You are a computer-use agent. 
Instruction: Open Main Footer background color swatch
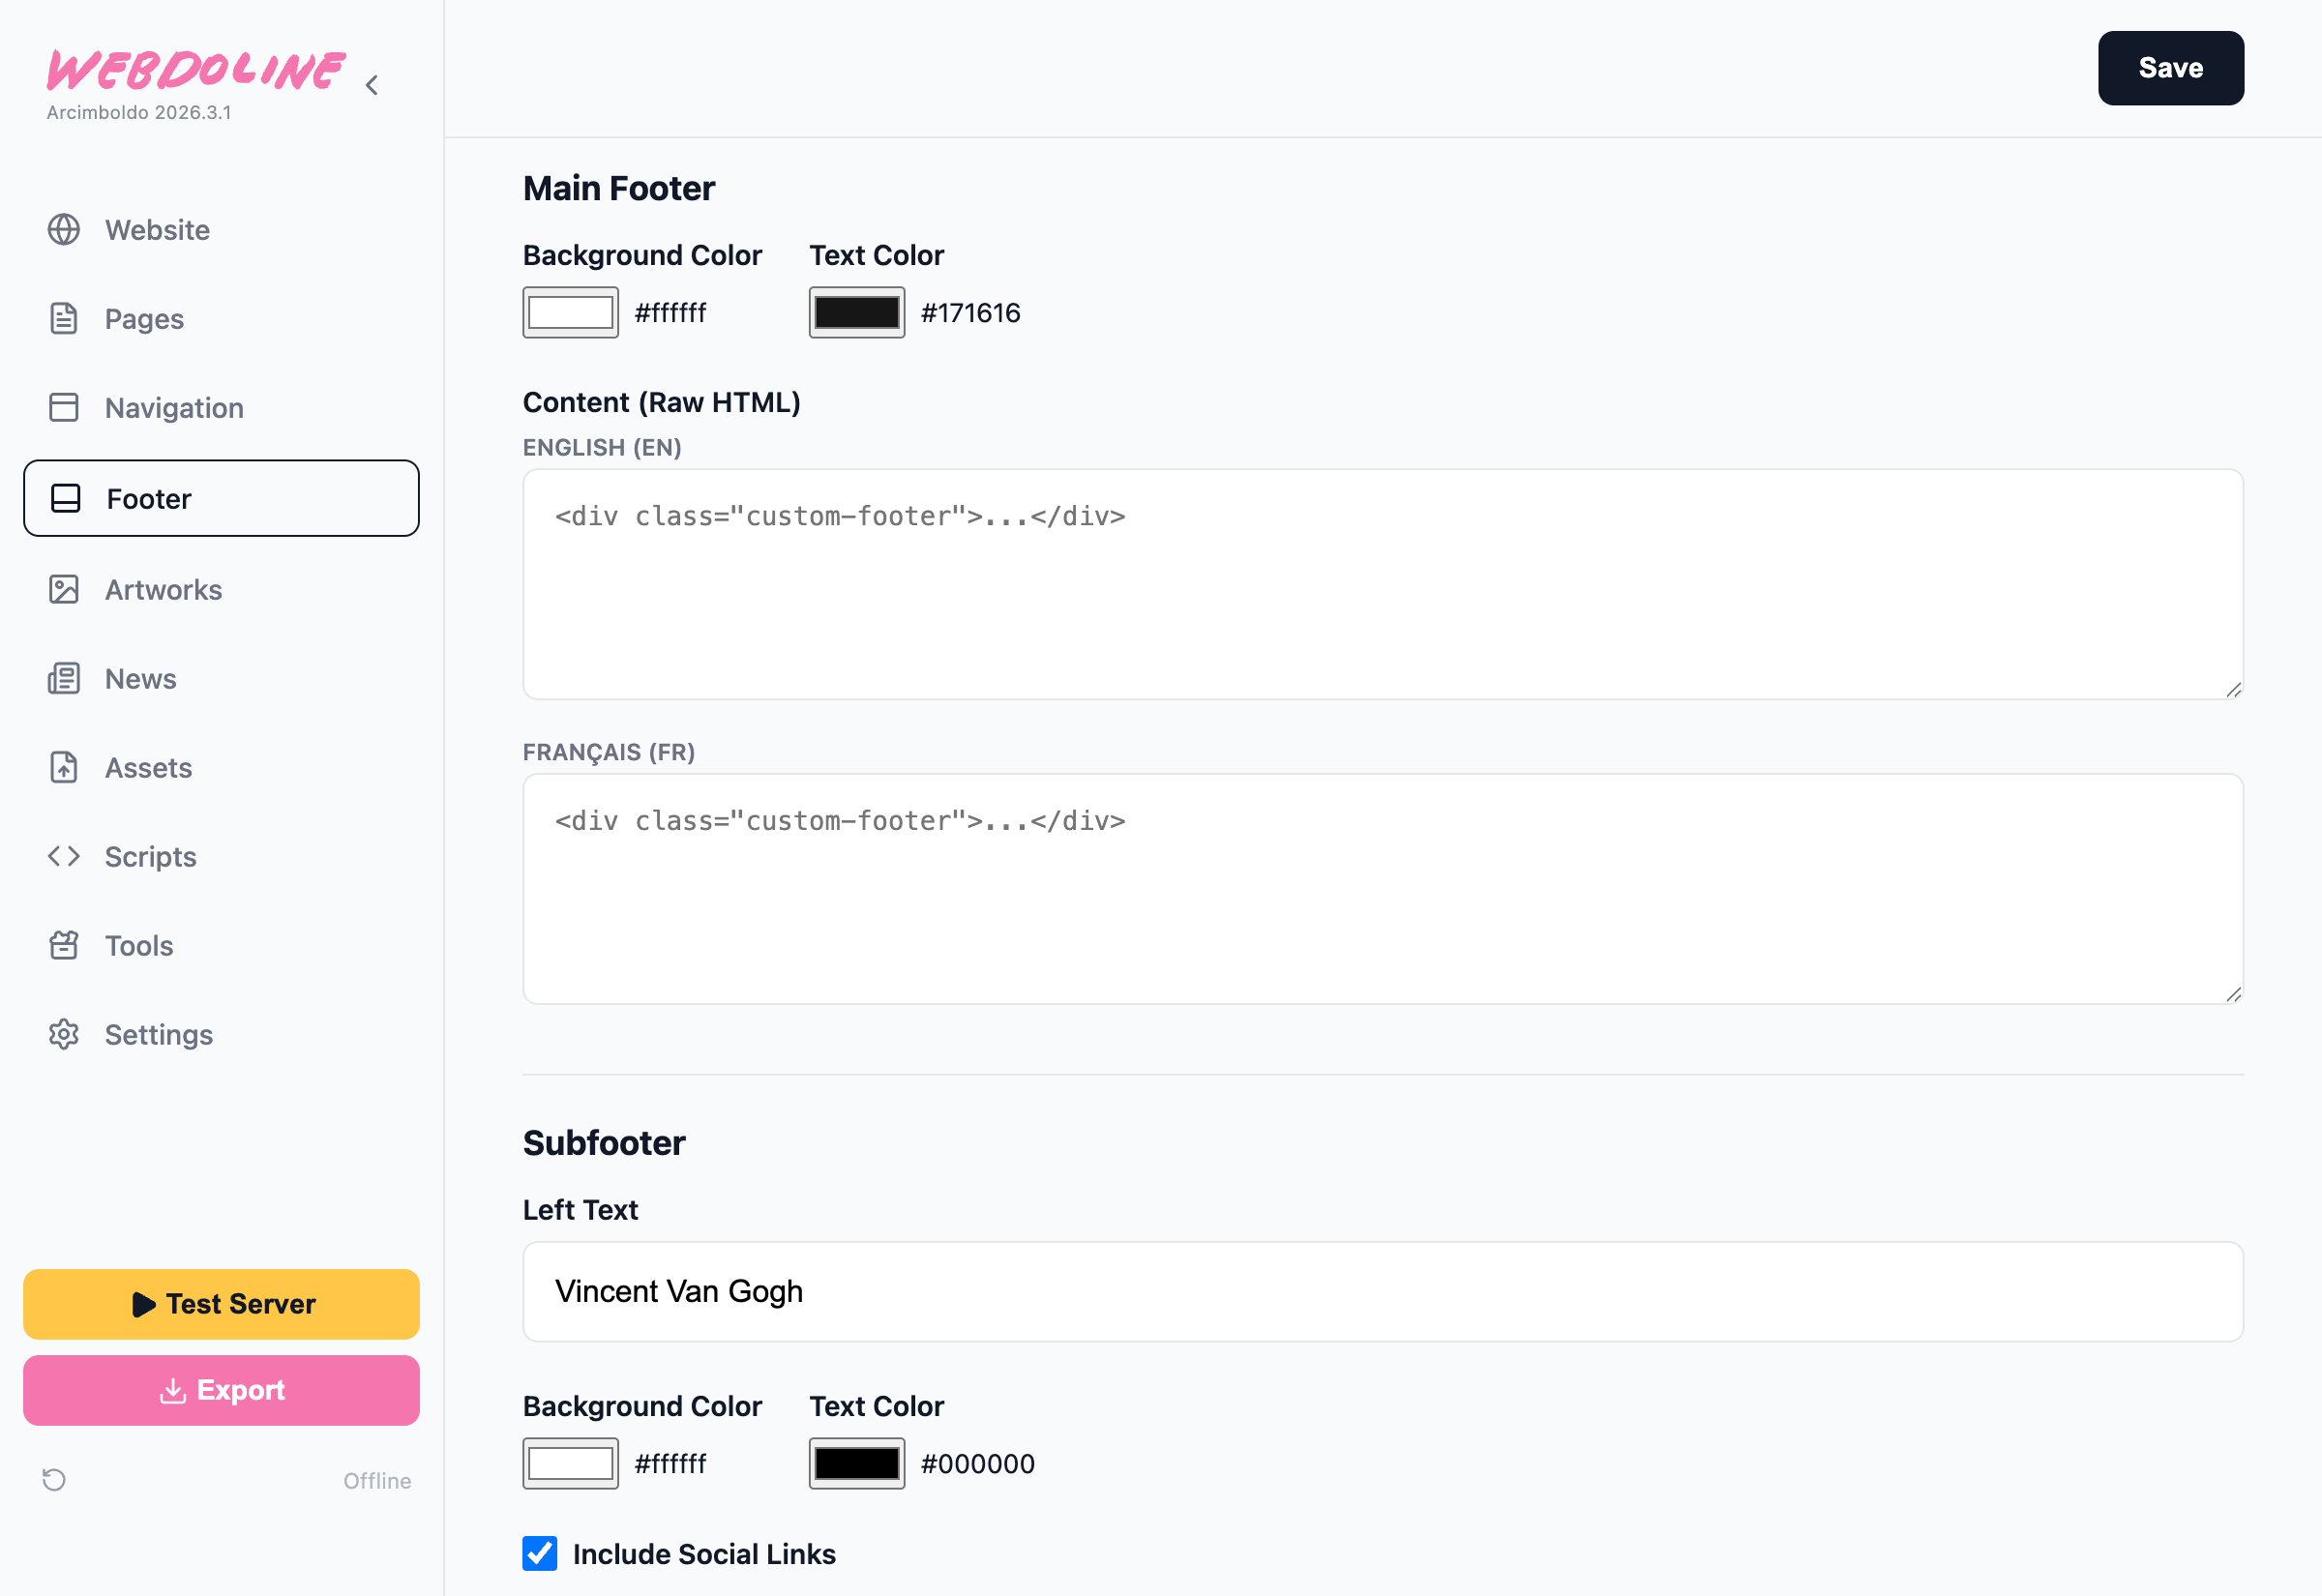click(x=570, y=313)
